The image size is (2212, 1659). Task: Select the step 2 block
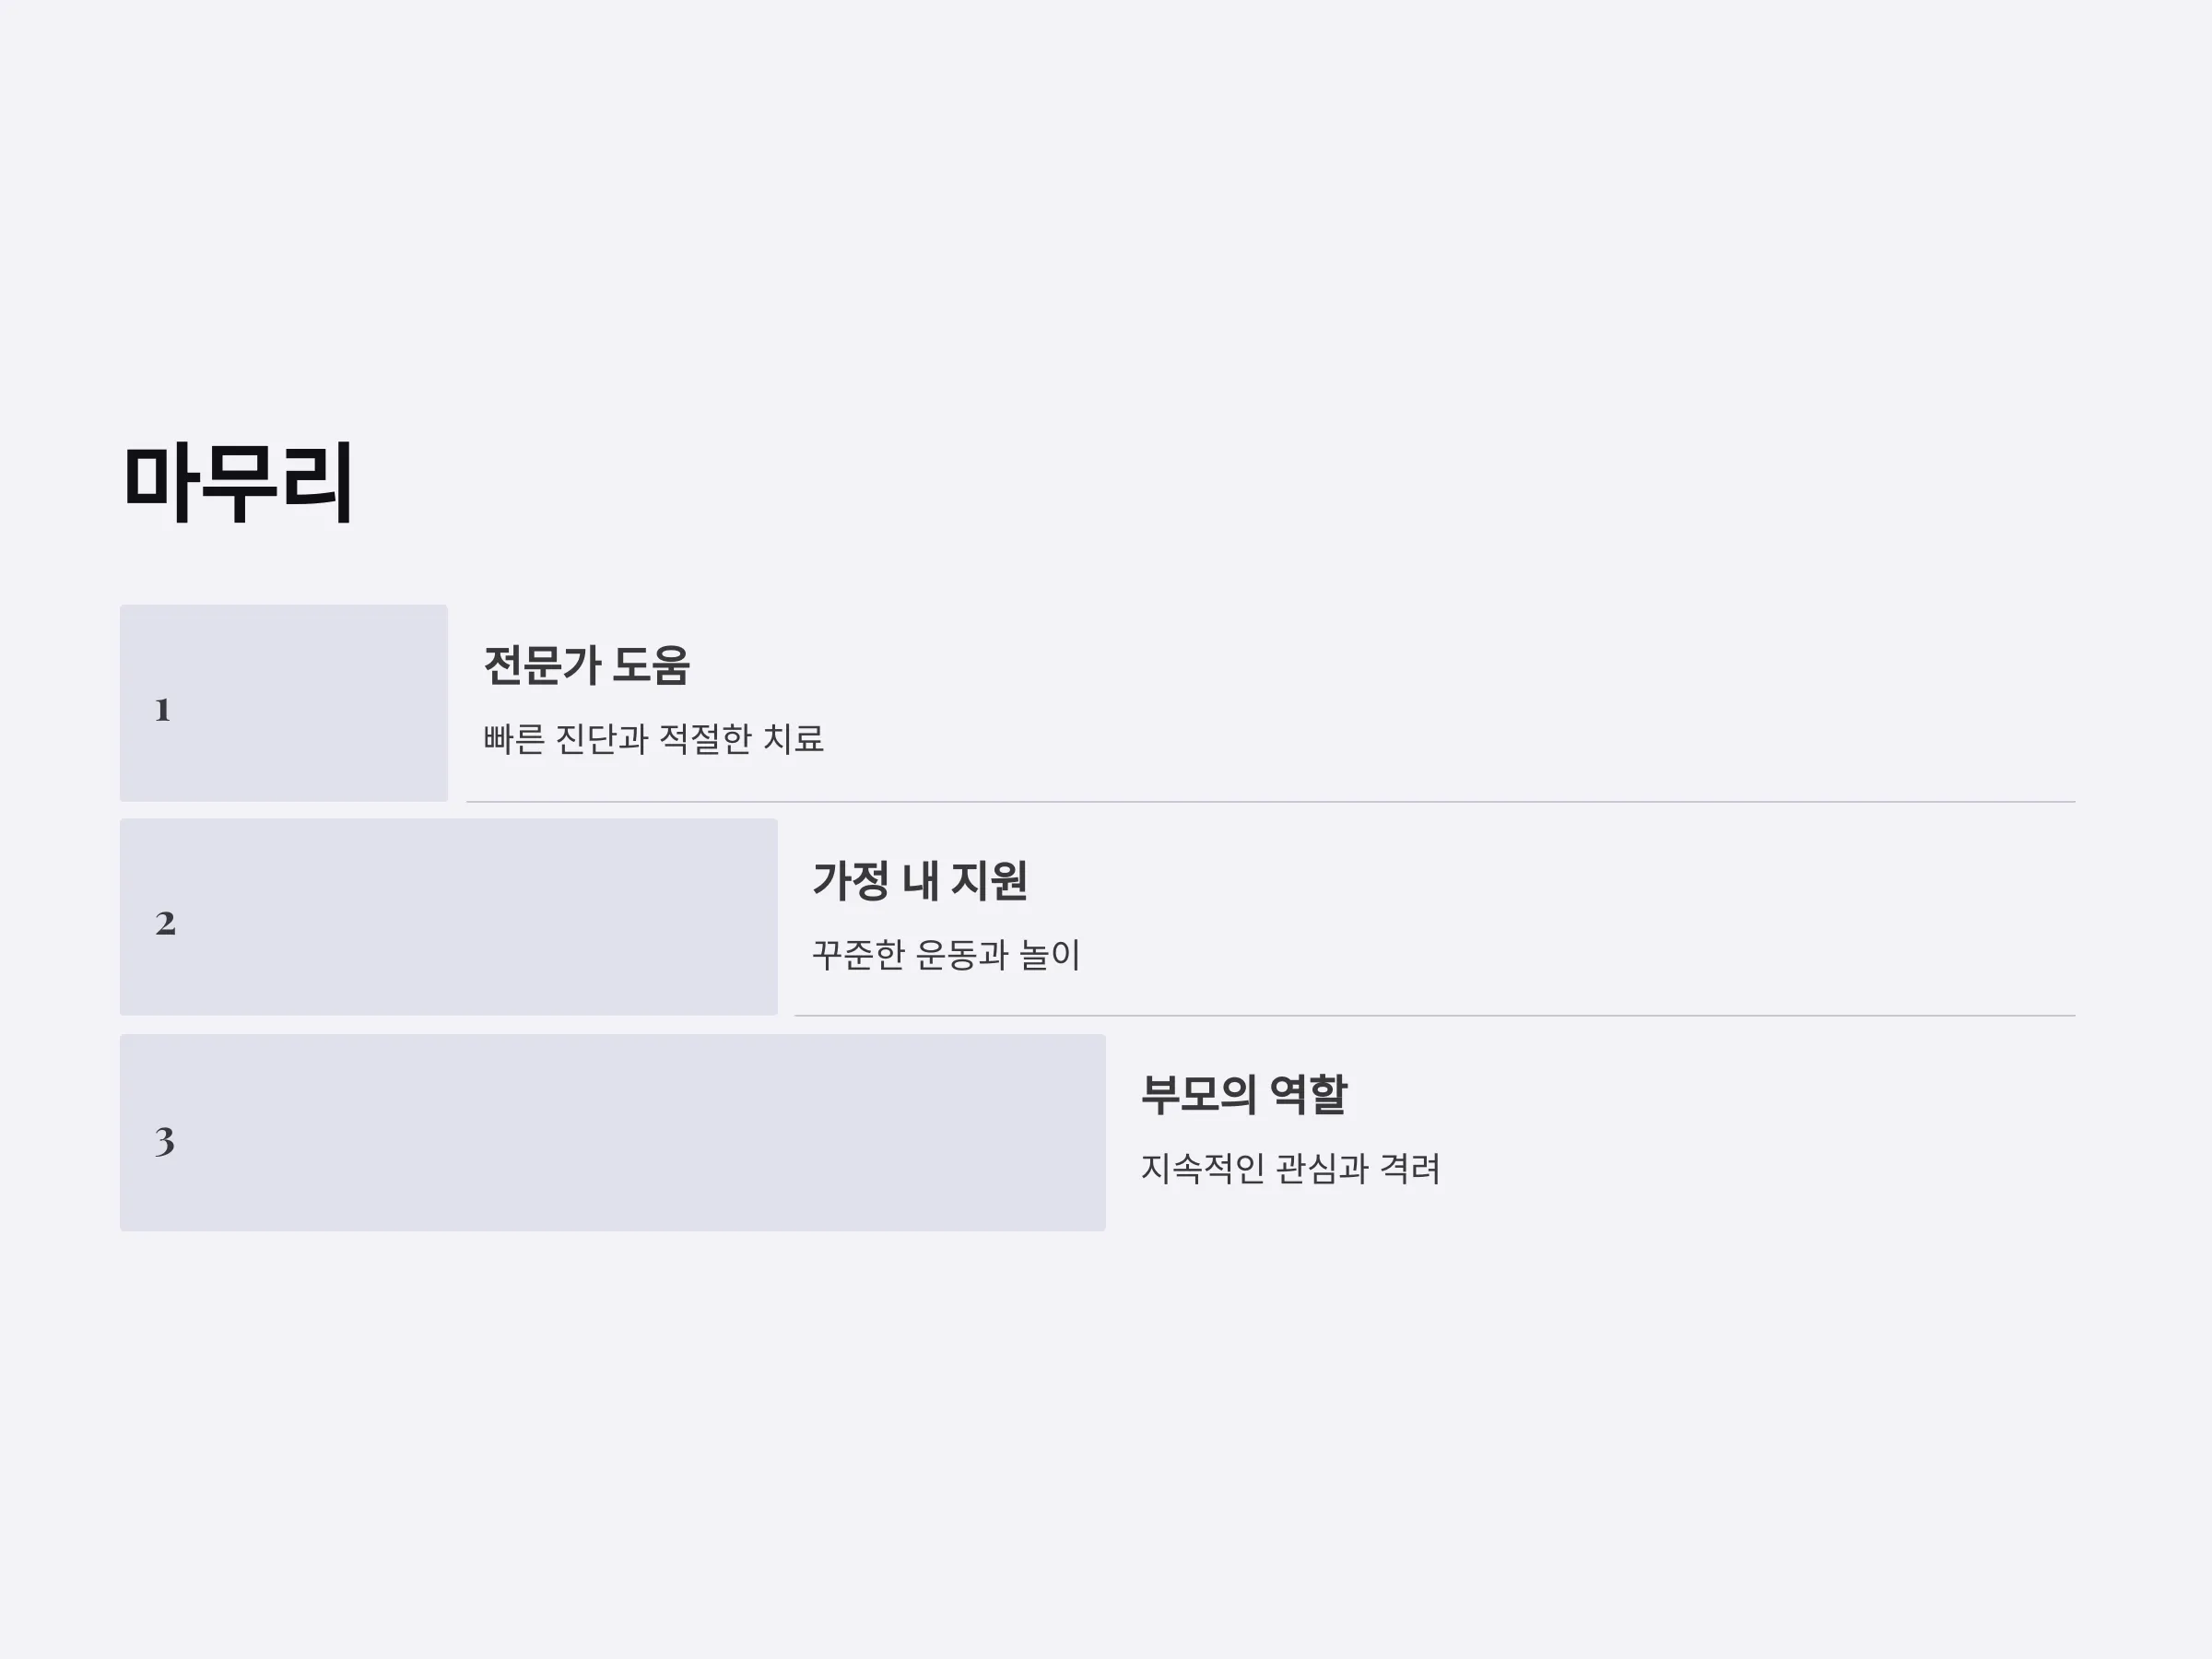(449, 917)
